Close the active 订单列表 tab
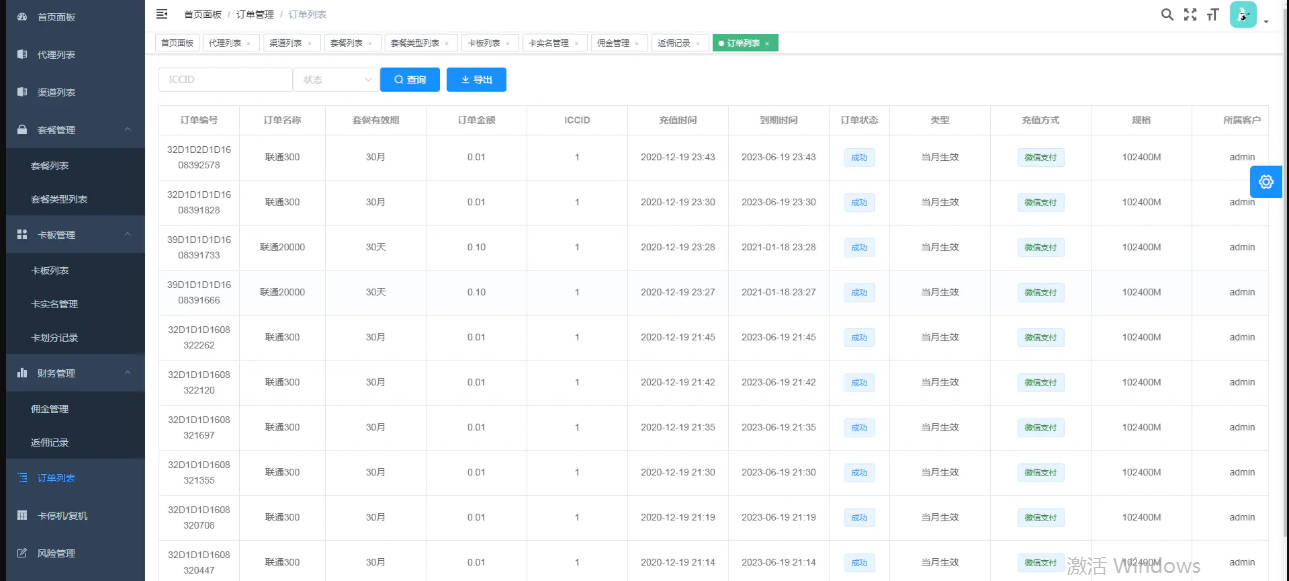The height and width of the screenshot is (581, 1289). [x=767, y=44]
